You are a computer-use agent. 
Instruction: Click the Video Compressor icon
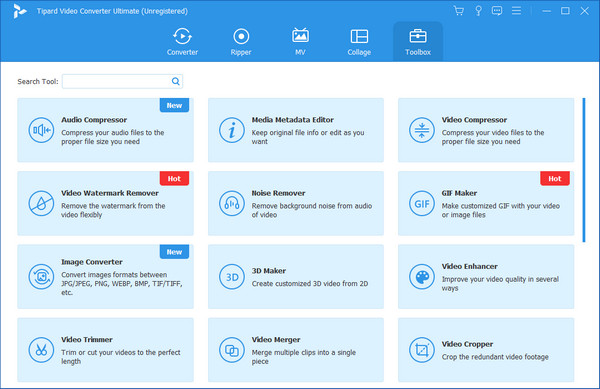pos(422,130)
